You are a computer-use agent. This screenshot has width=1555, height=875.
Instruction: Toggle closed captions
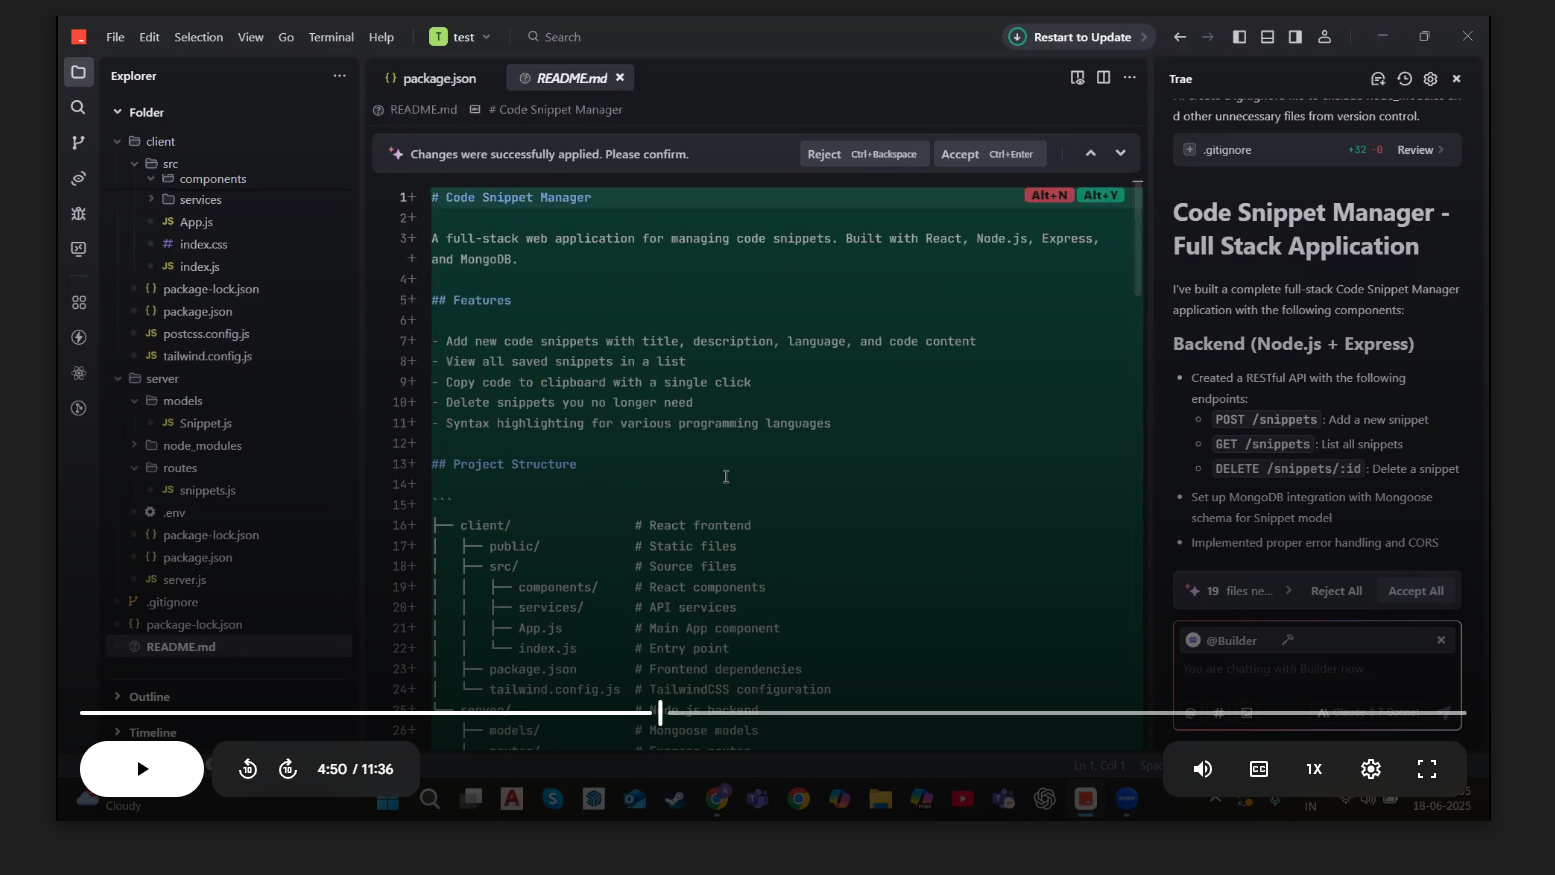click(1259, 769)
